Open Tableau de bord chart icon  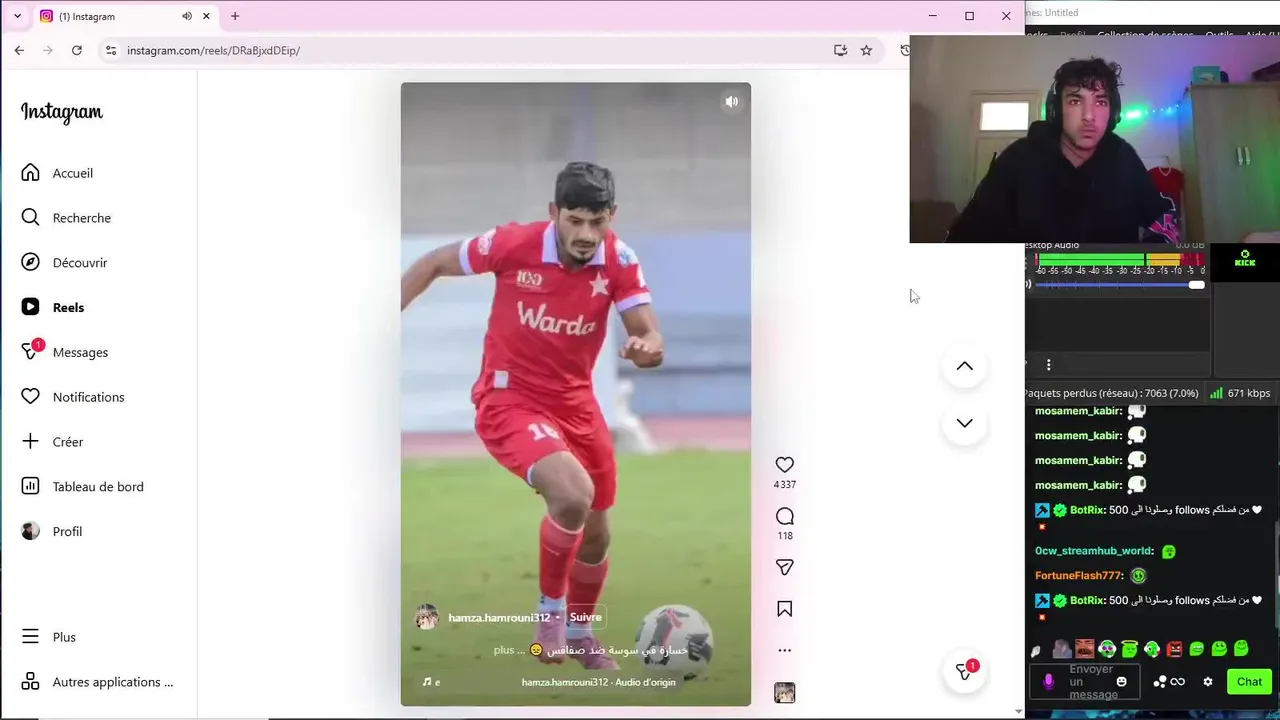tap(31, 486)
